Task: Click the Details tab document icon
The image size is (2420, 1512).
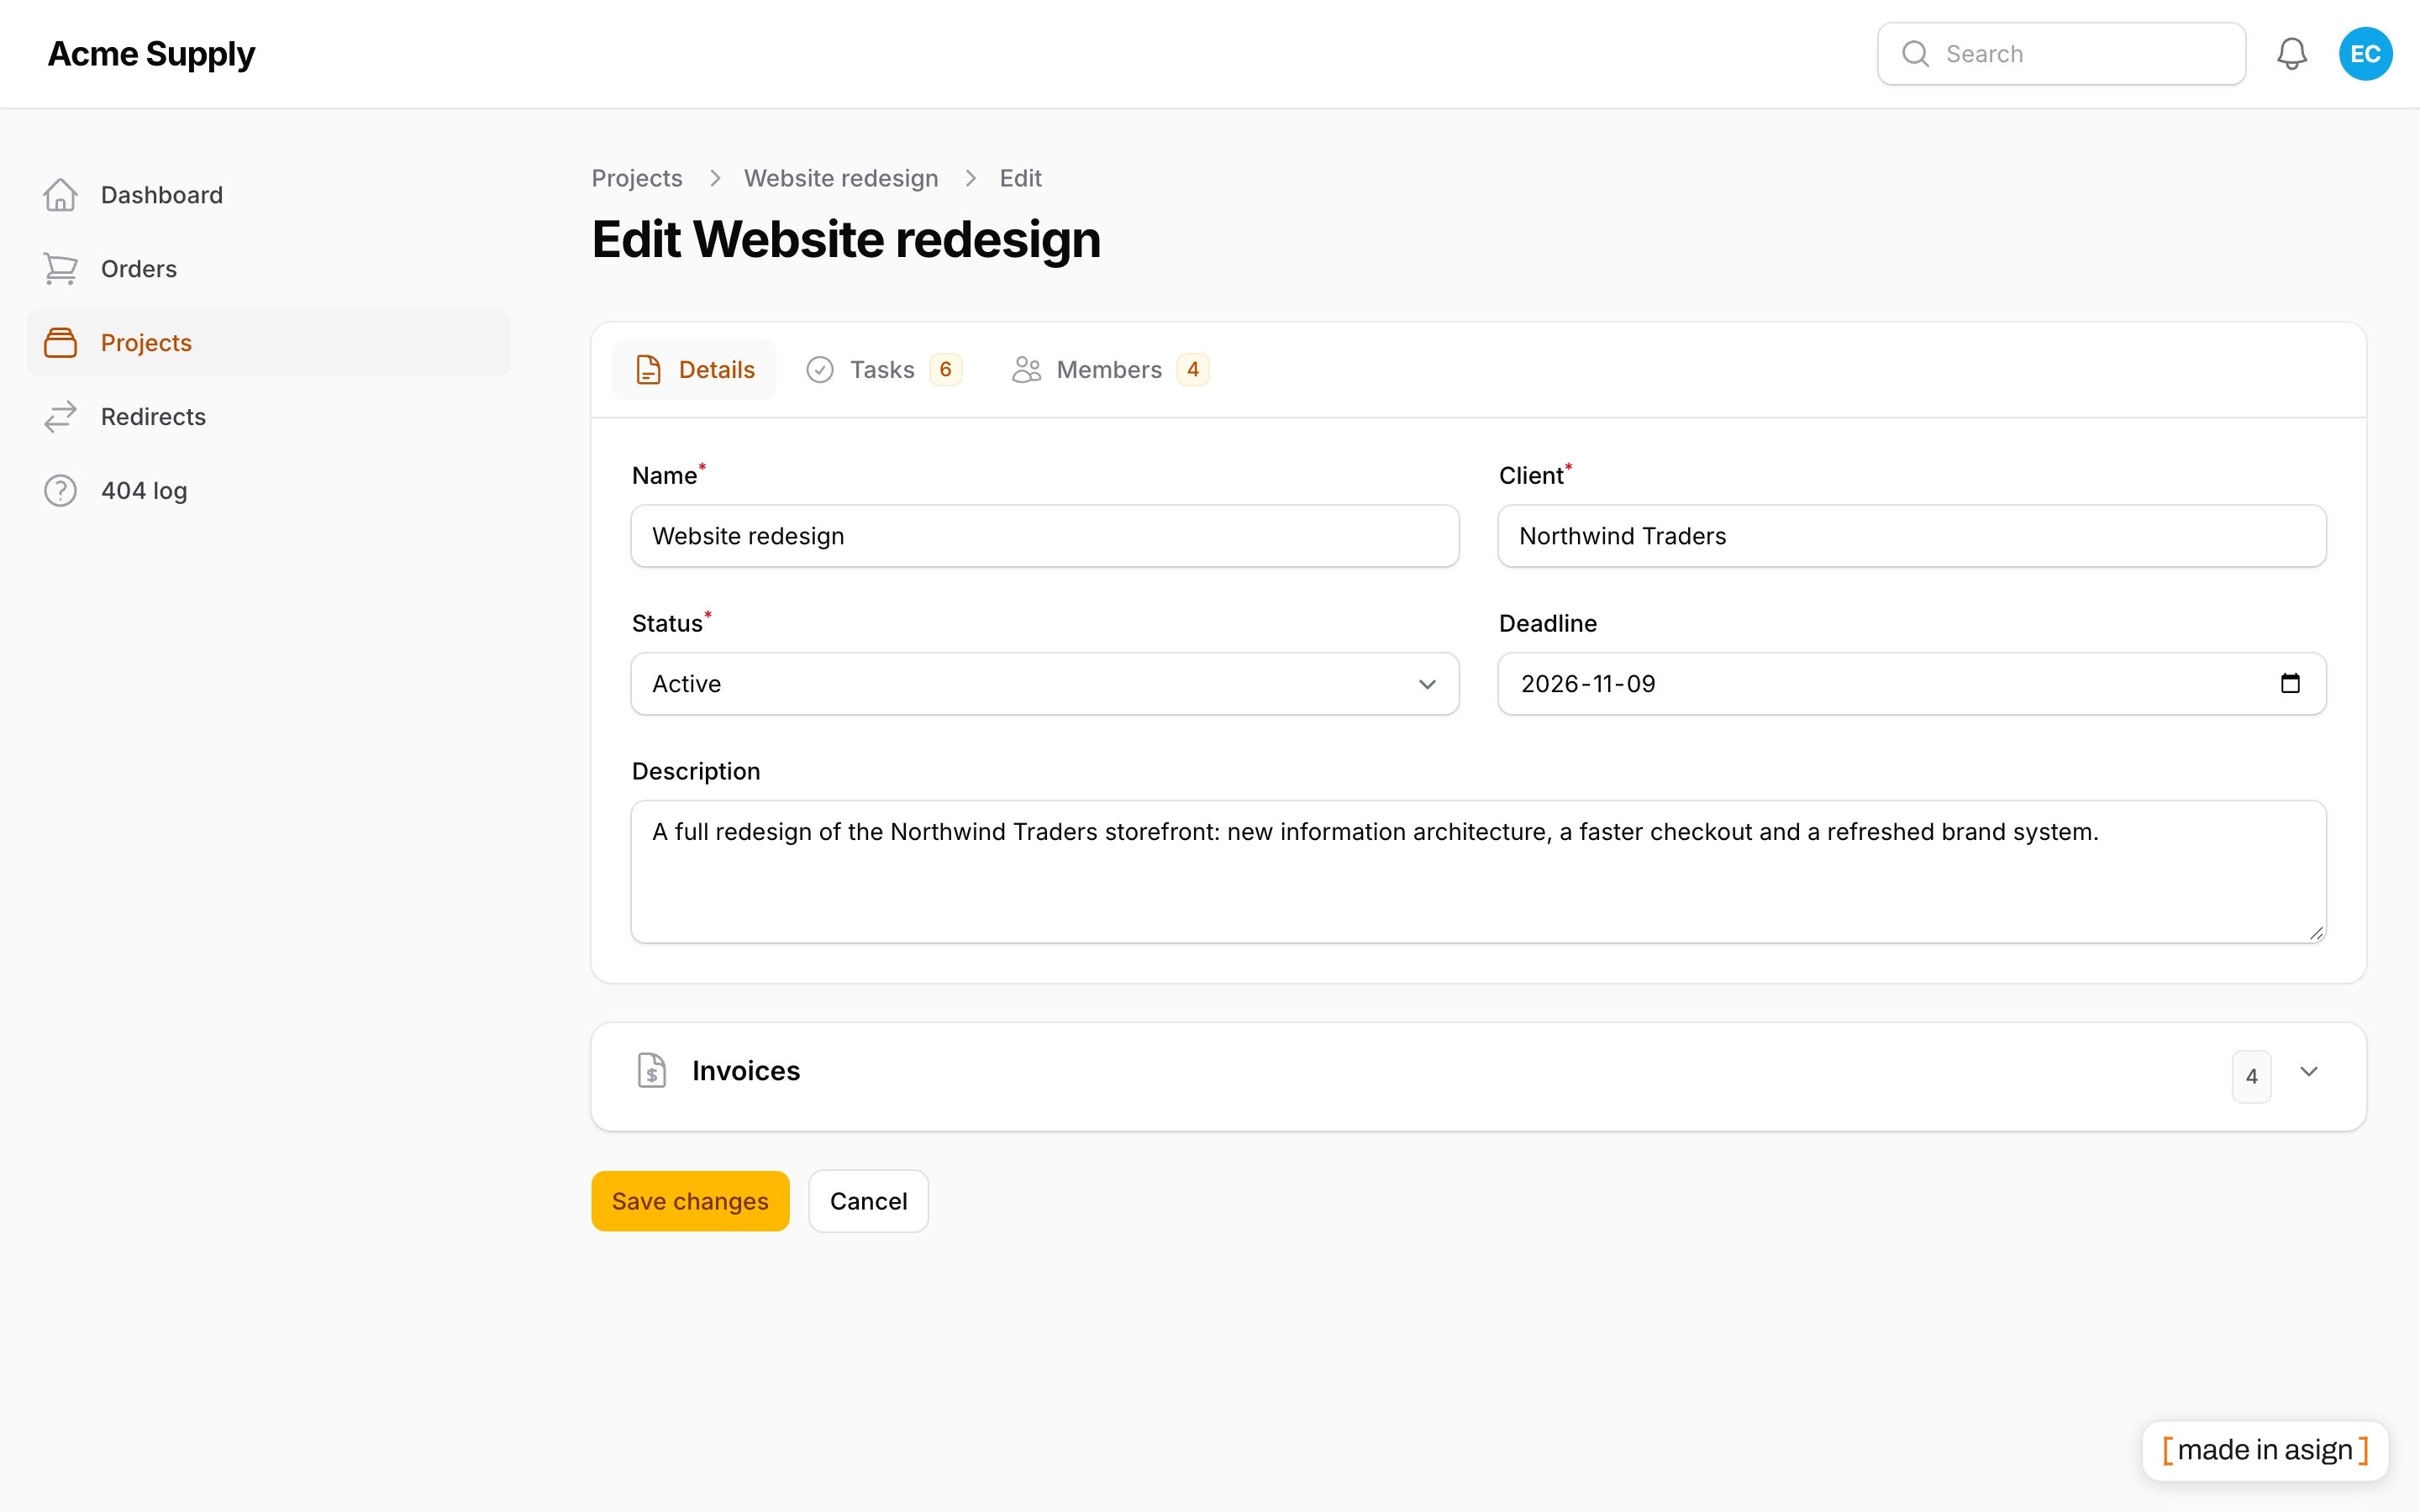Action: [648, 370]
